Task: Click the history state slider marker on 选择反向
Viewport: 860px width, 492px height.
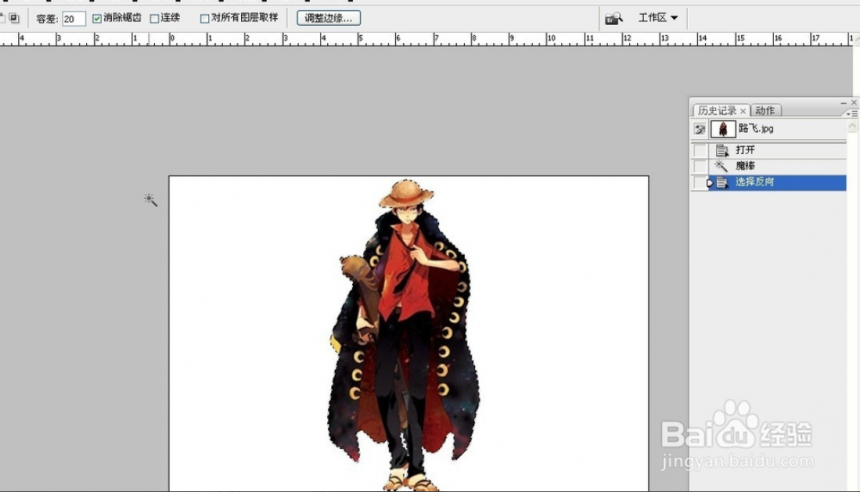Action: [x=710, y=183]
